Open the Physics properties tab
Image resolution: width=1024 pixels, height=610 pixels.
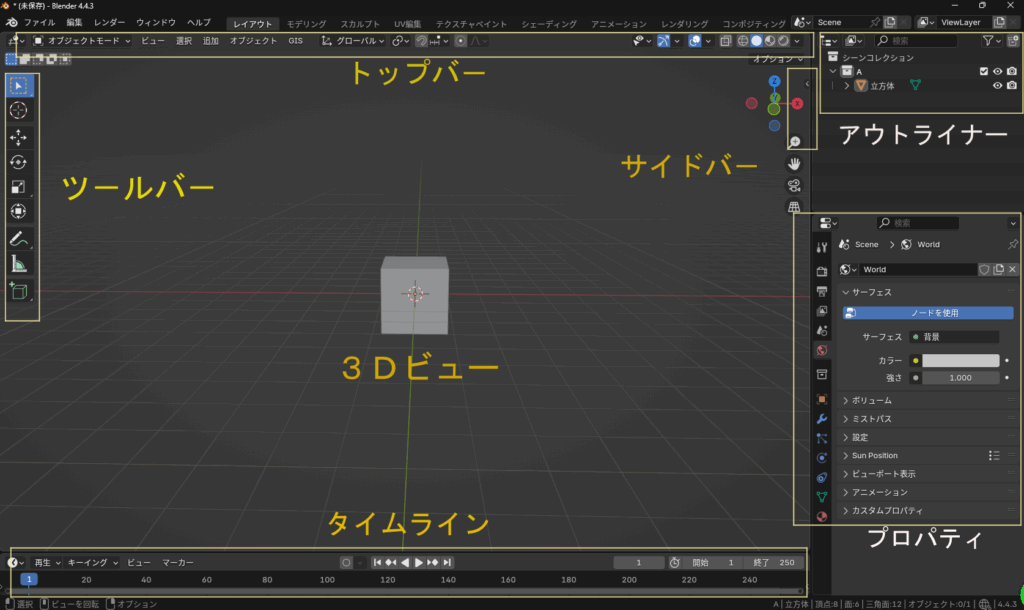[822, 458]
